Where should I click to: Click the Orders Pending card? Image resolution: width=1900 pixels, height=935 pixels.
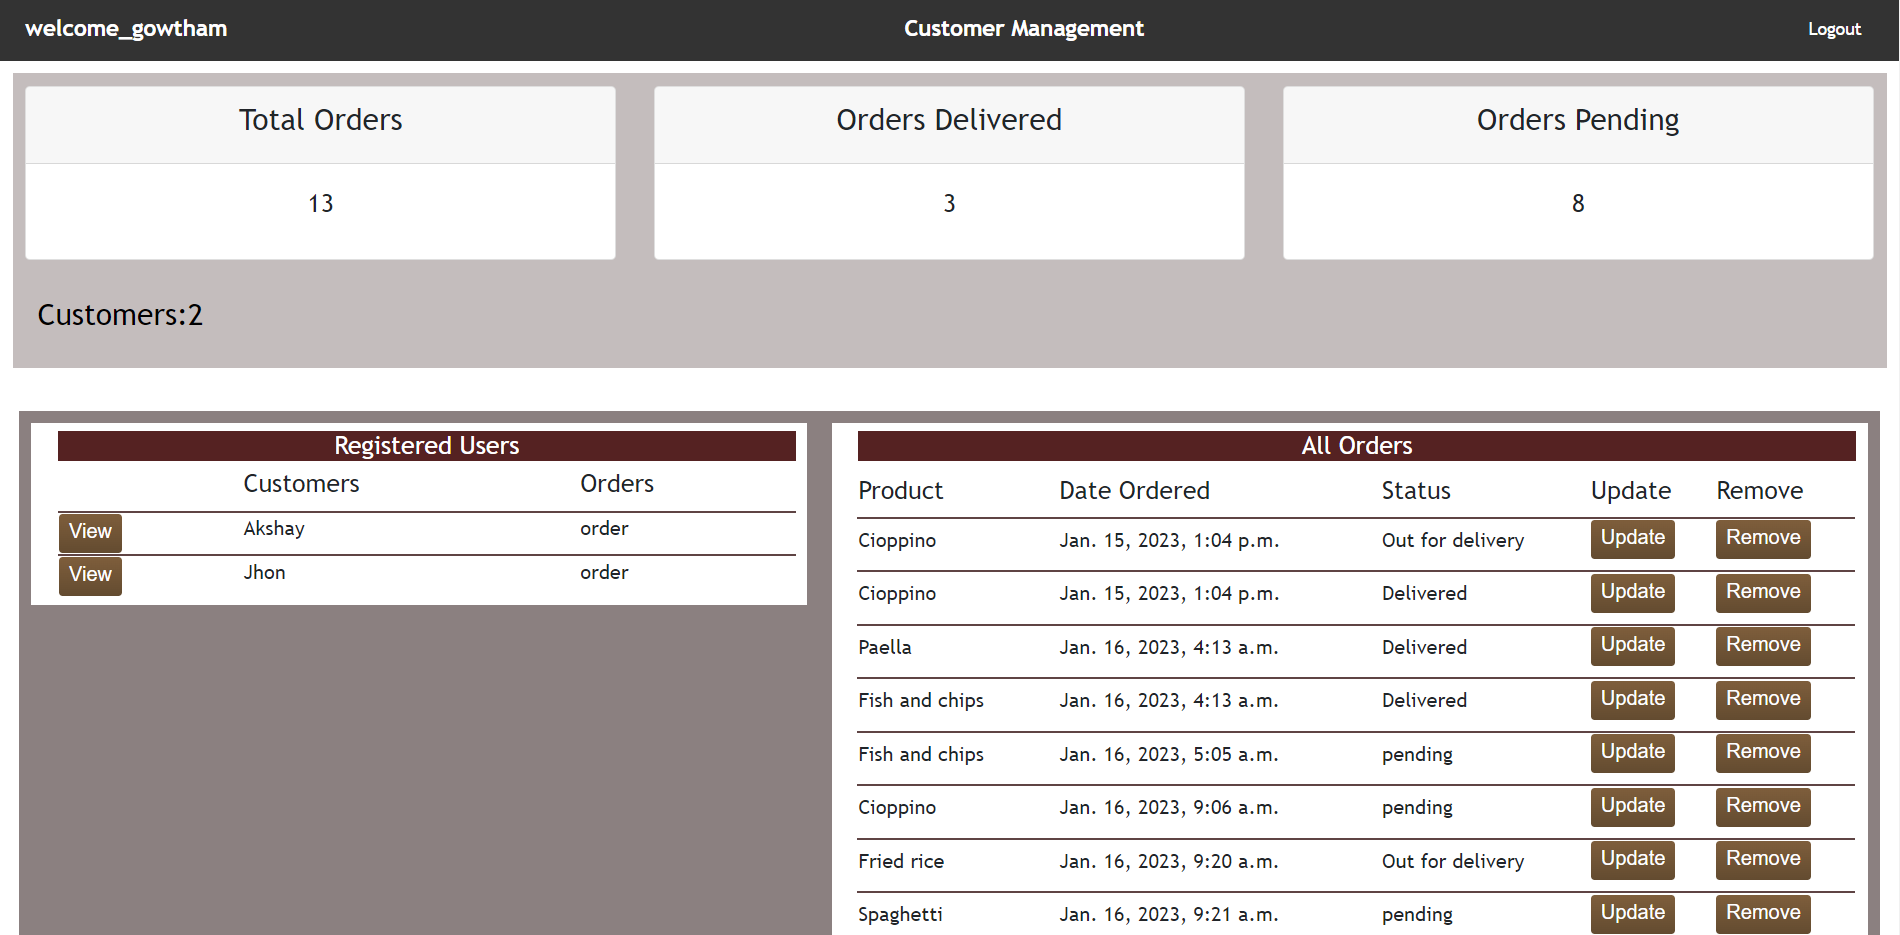coord(1577,172)
